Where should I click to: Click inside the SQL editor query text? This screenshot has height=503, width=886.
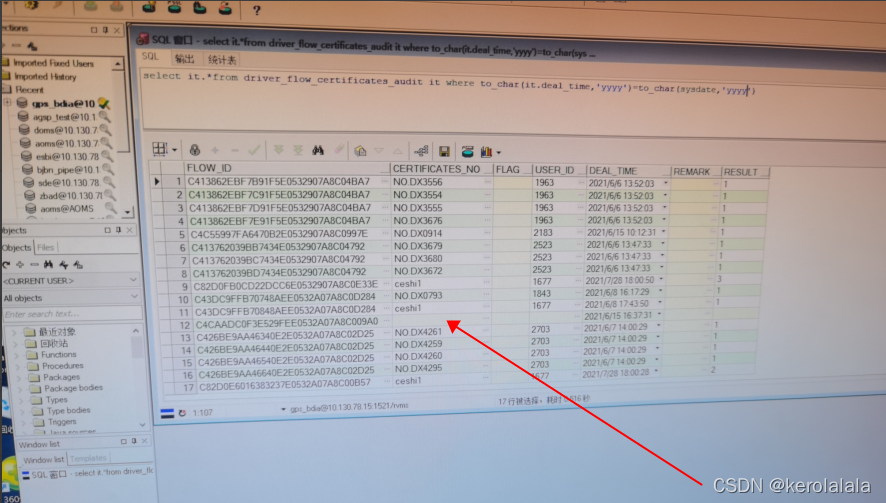(x=449, y=84)
